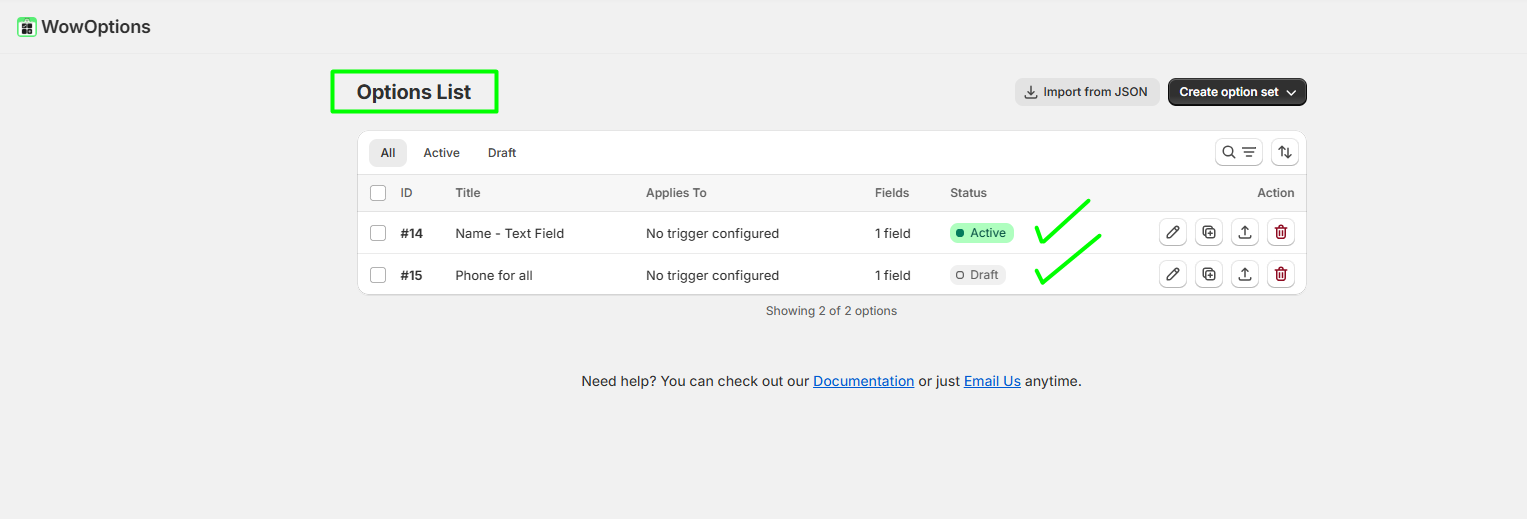Edit option set #14 with pencil icon
Image resolution: width=1527 pixels, height=519 pixels.
tap(1173, 233)
